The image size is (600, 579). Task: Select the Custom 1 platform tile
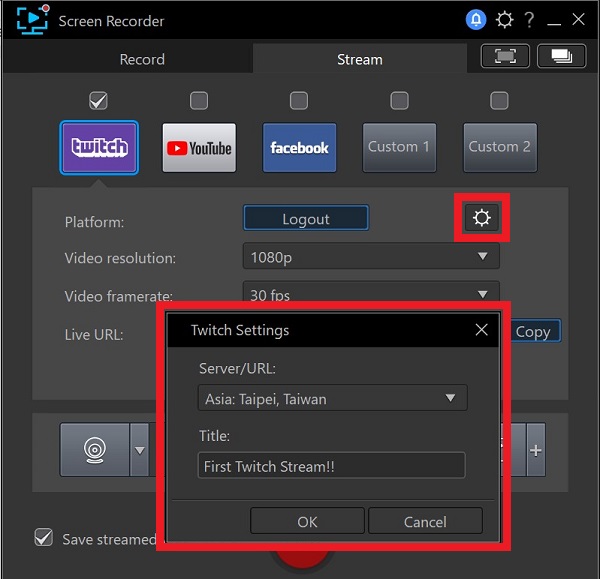399,147
